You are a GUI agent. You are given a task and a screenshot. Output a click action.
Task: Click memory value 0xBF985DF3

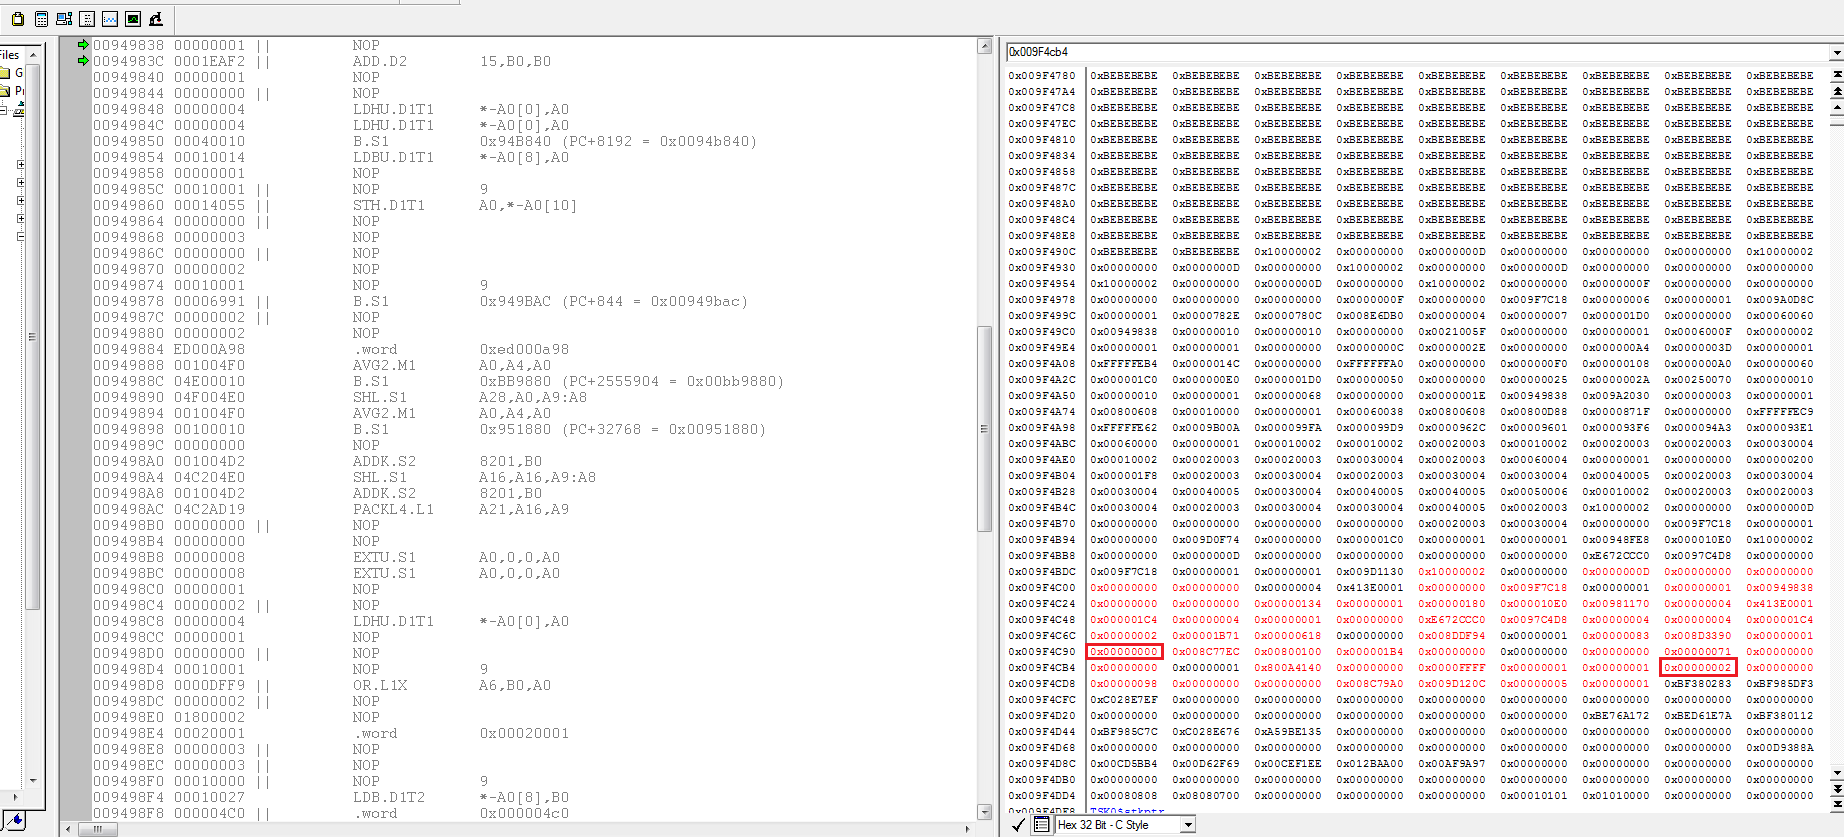point(1780,683)
